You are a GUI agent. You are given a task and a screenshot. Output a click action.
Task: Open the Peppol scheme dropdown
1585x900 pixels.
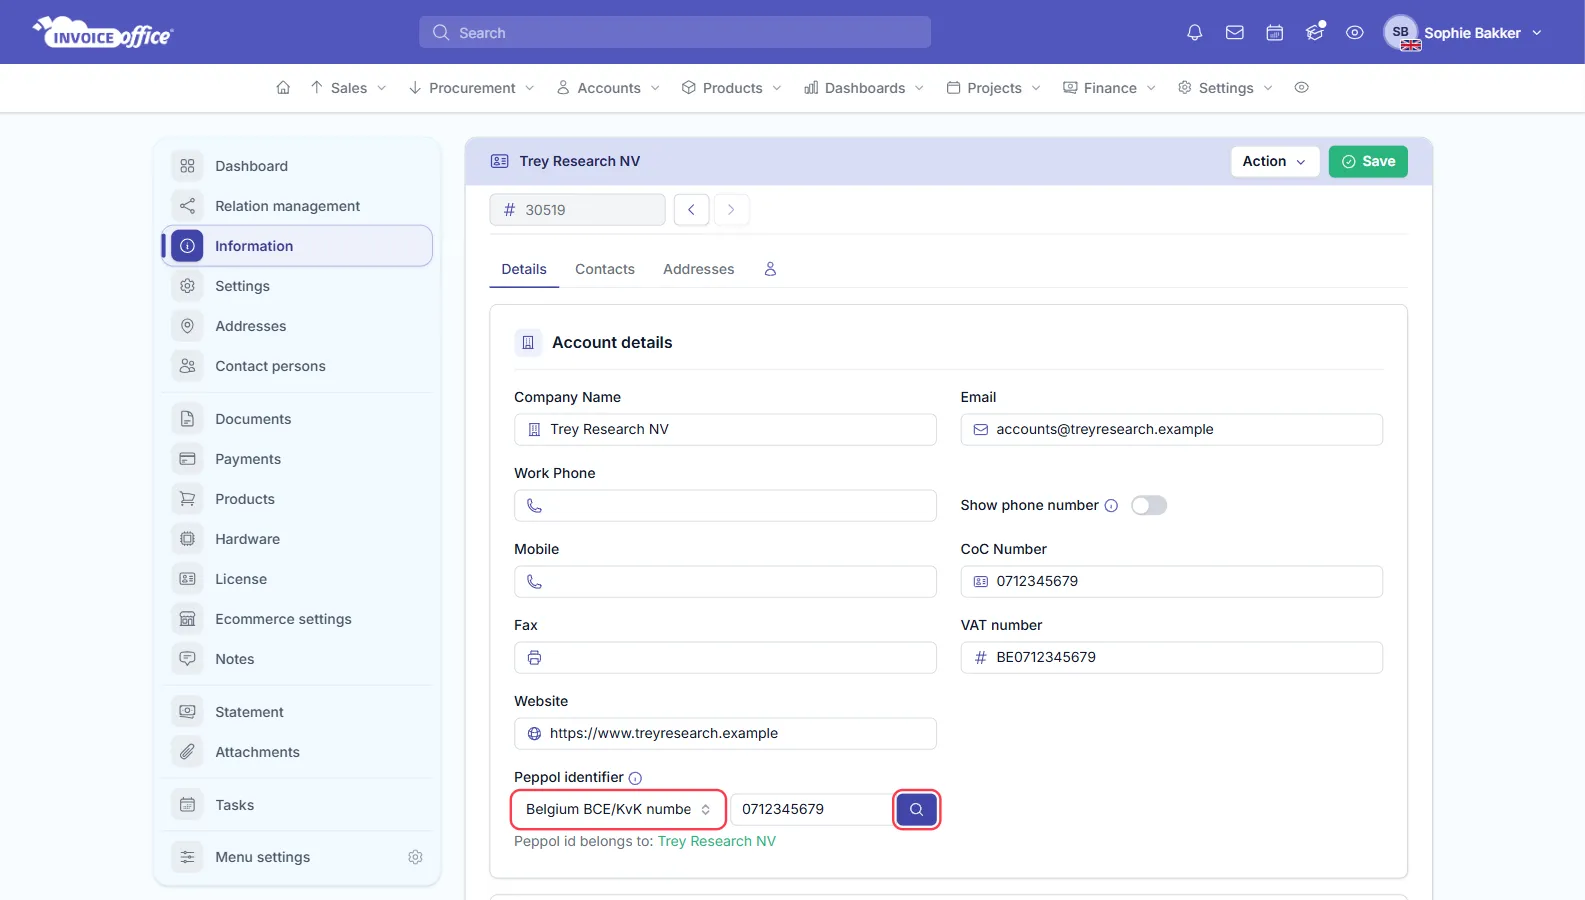(618, 809)
